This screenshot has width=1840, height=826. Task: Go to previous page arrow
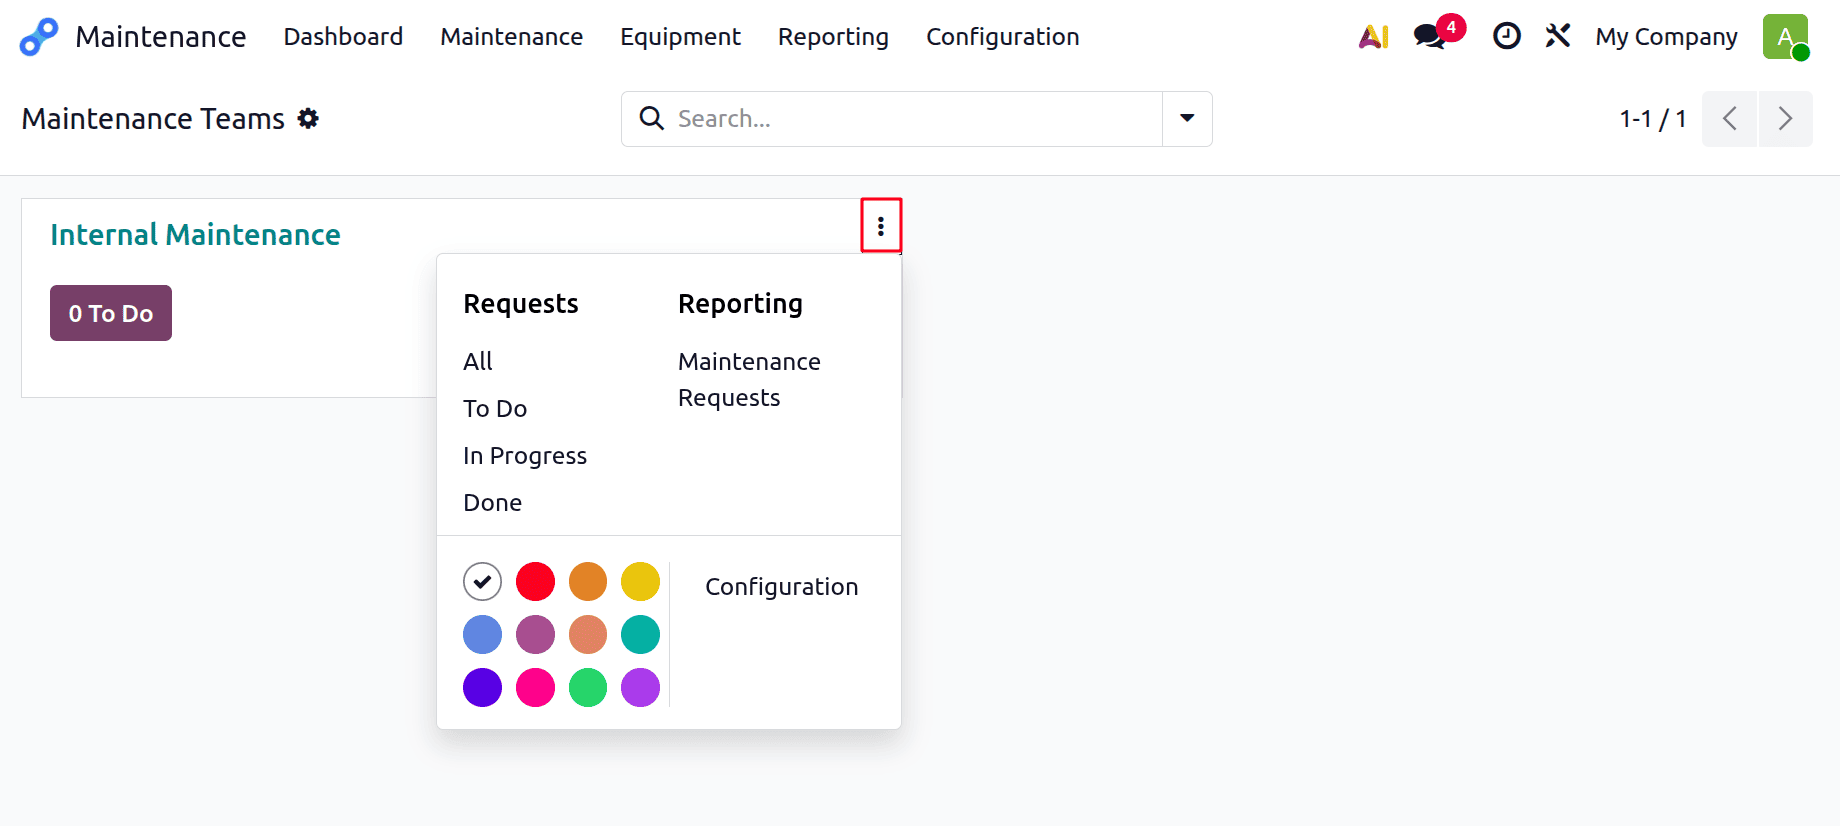pyautogui.click(x=1729, y=119)
